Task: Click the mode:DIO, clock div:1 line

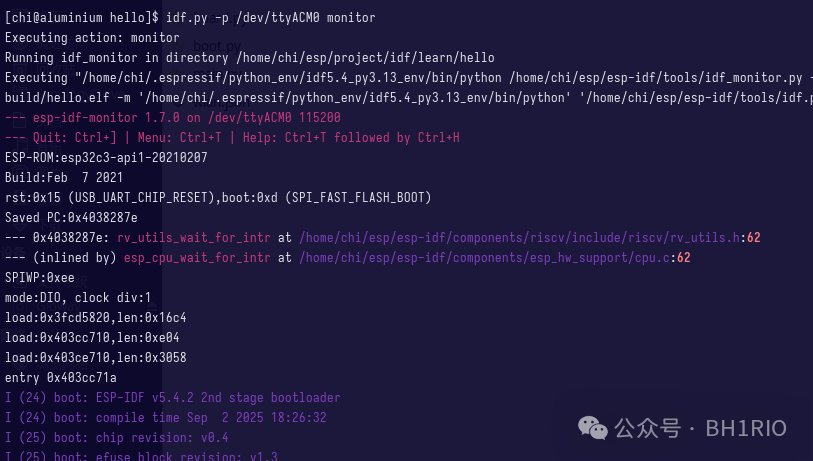Action: coord(78,298)
